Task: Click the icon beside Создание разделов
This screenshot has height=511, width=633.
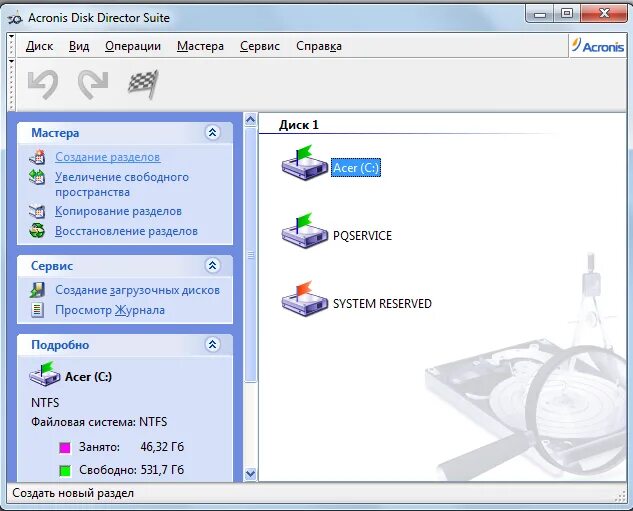Action: 37,157
